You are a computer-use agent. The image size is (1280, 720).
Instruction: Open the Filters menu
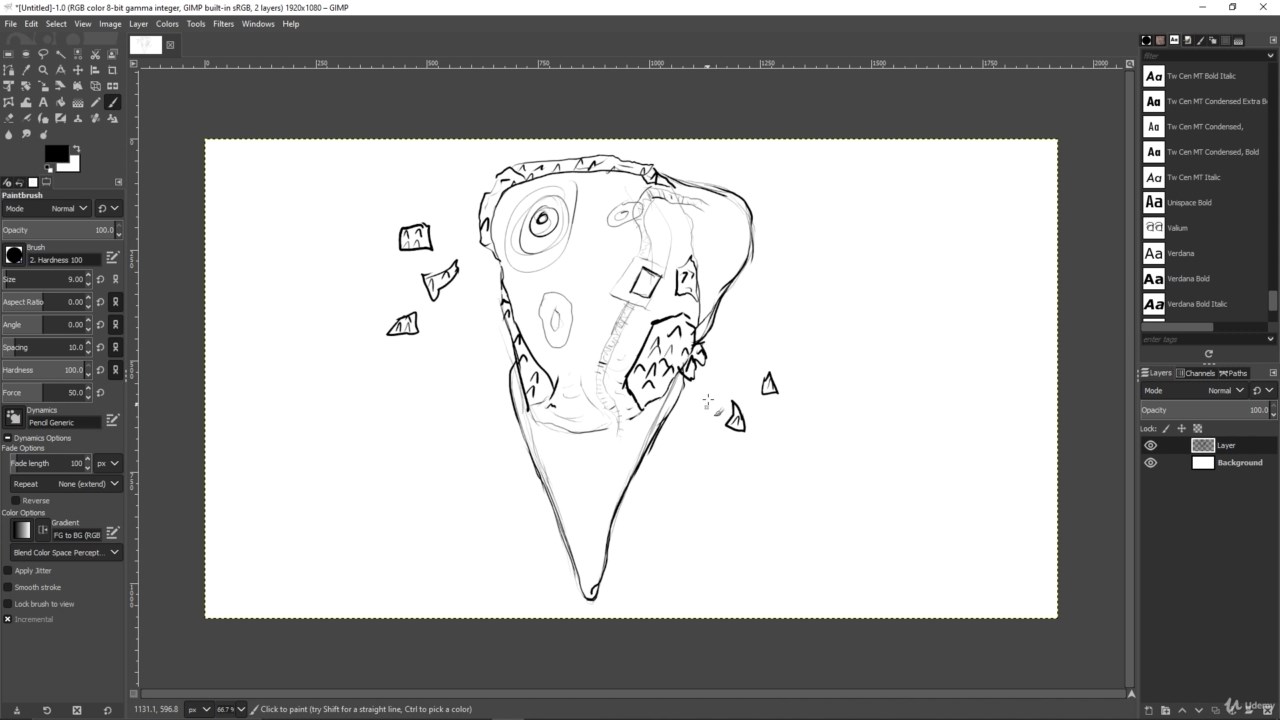tap(223, 24)
